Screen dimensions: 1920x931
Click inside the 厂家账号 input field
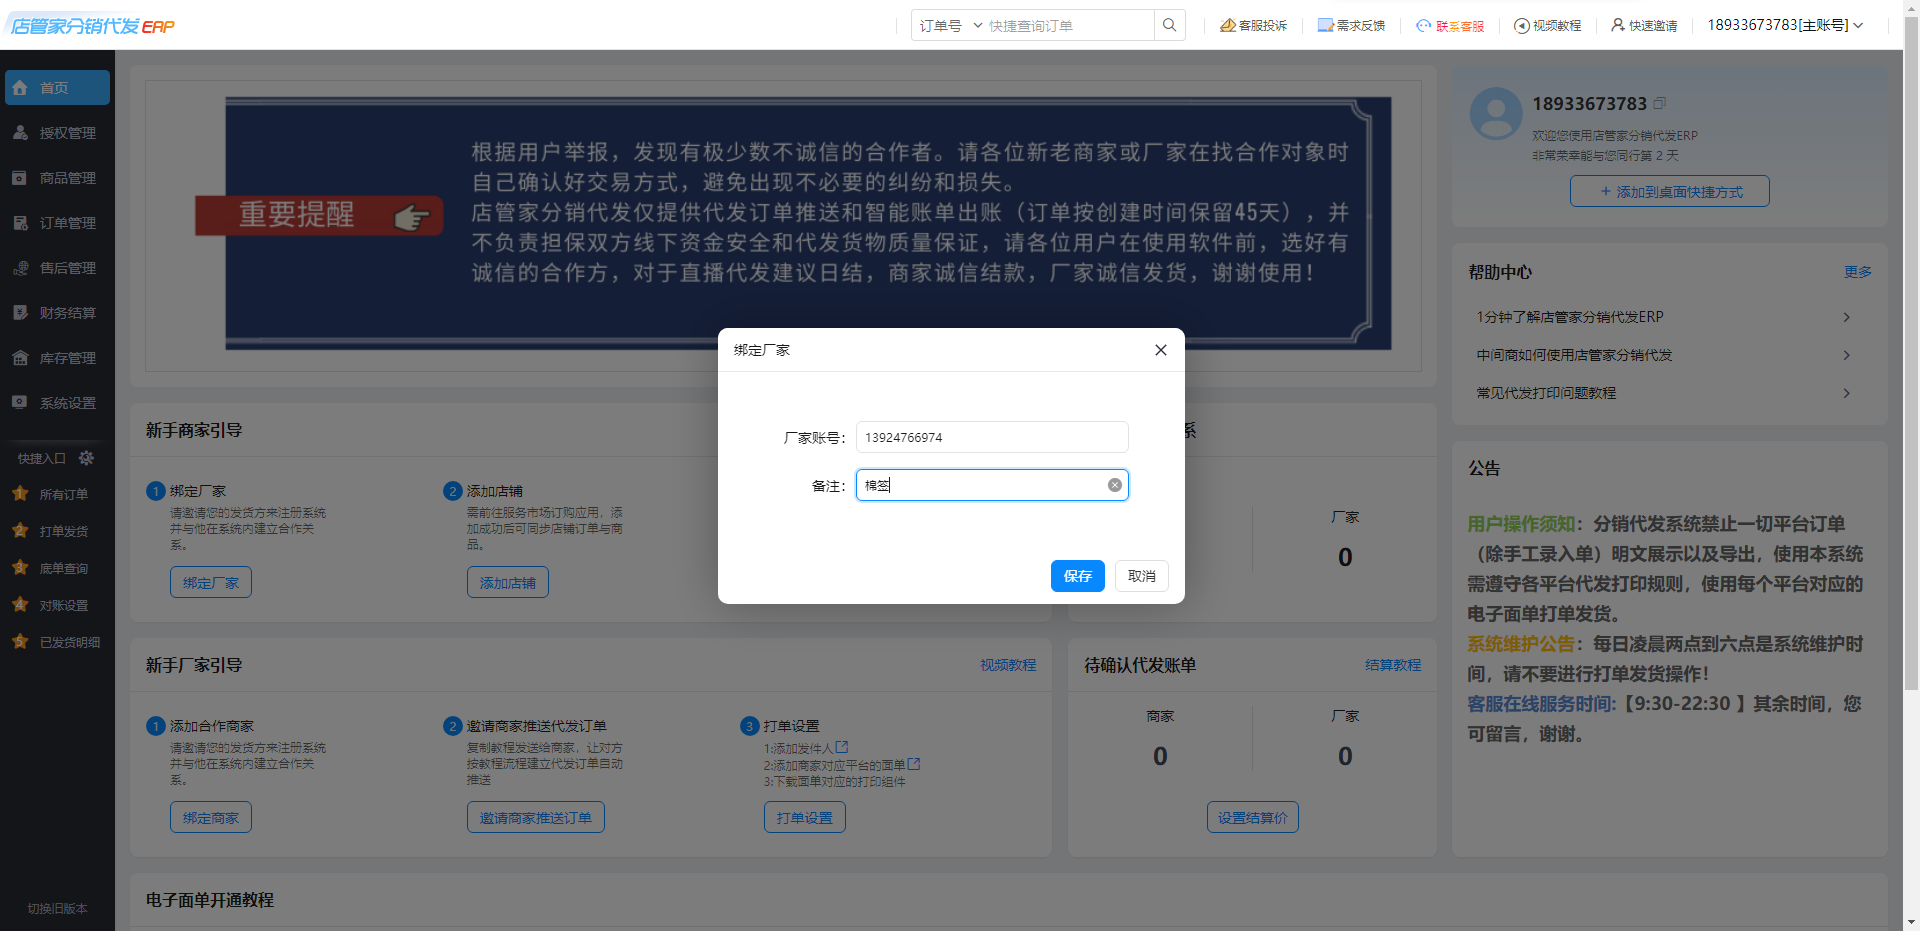tap(991, 437)
